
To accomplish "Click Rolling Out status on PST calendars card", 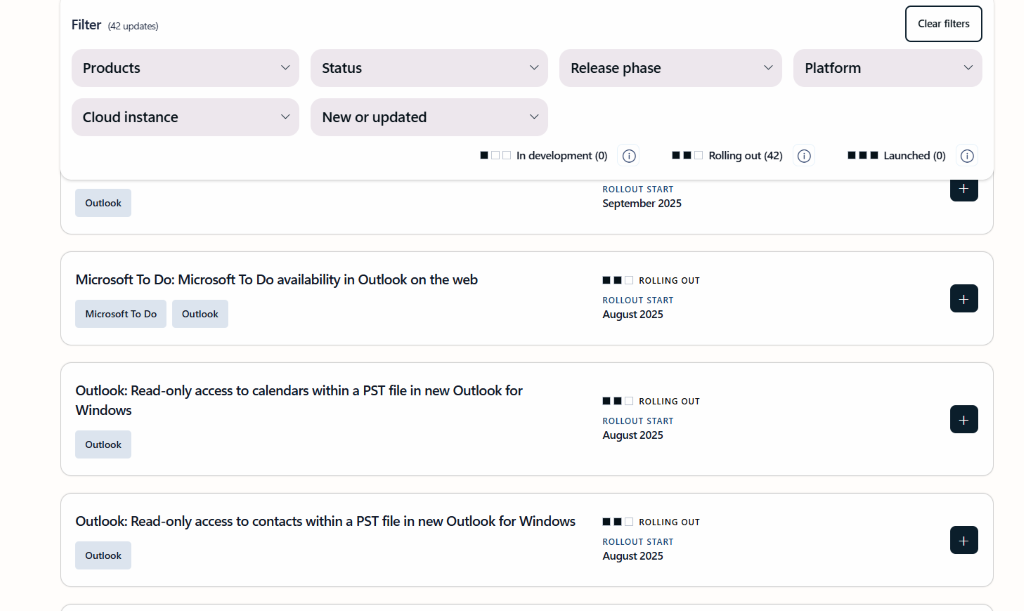I will click(669, 401).
